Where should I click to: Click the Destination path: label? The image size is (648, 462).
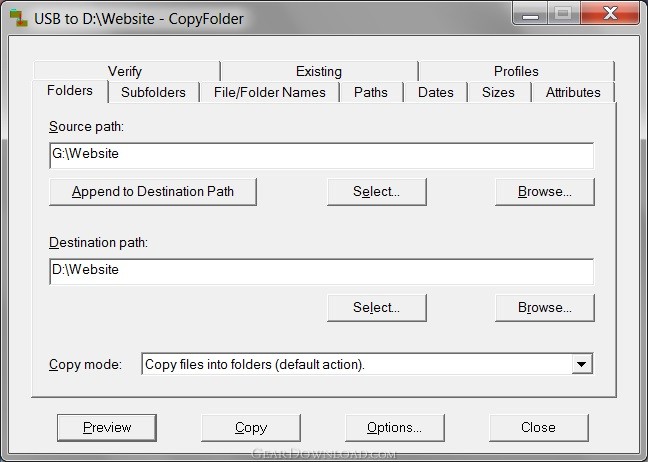(x=98, y=242)
